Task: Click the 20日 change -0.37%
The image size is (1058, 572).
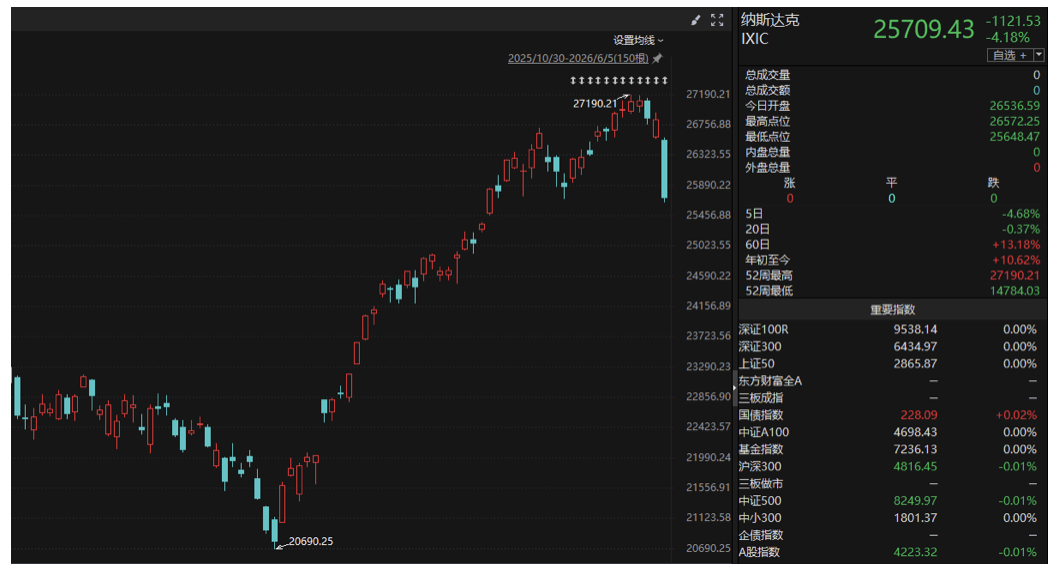Action: click(1021, 229)
